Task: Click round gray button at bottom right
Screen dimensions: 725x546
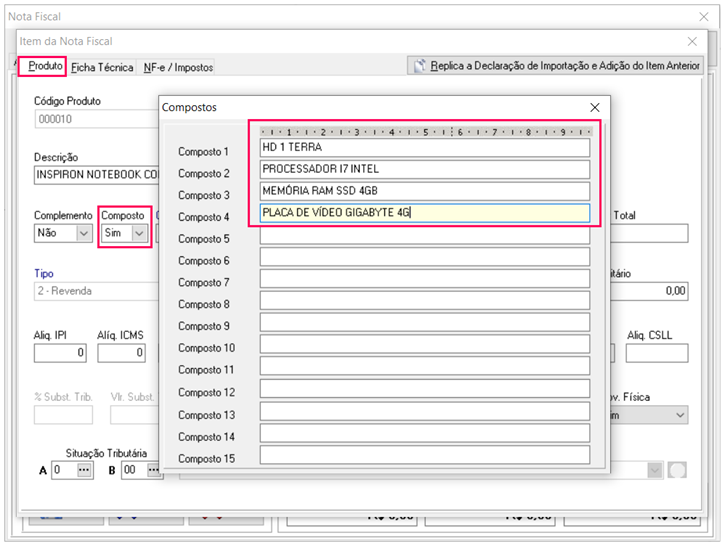Action: coord(677,469)
